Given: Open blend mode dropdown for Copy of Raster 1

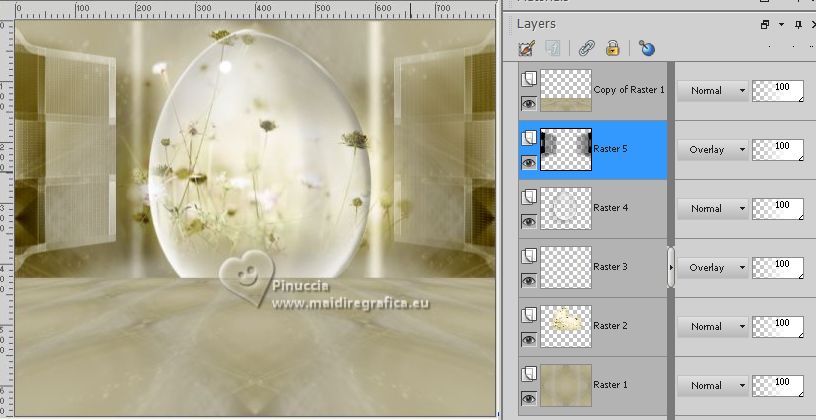Looking at the screenshot, I should 712,91.
